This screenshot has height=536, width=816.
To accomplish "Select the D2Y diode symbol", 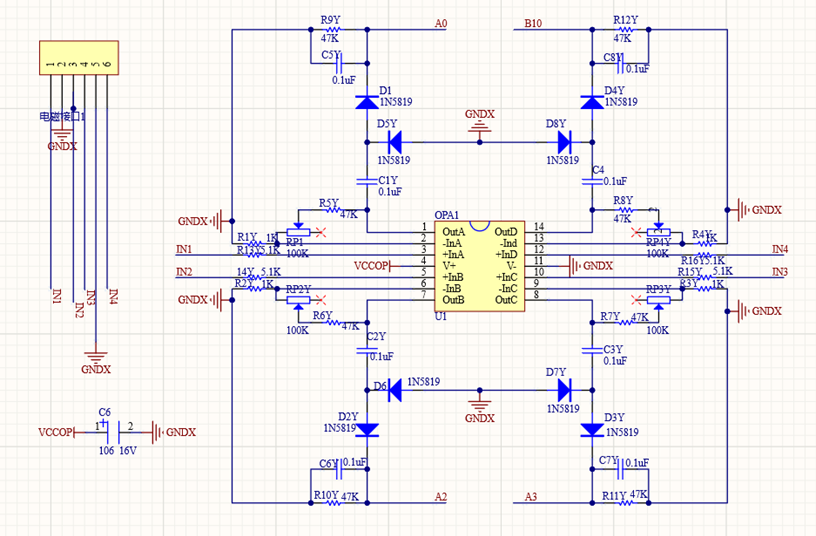I will pyautogui.click(x=367, y=429).
